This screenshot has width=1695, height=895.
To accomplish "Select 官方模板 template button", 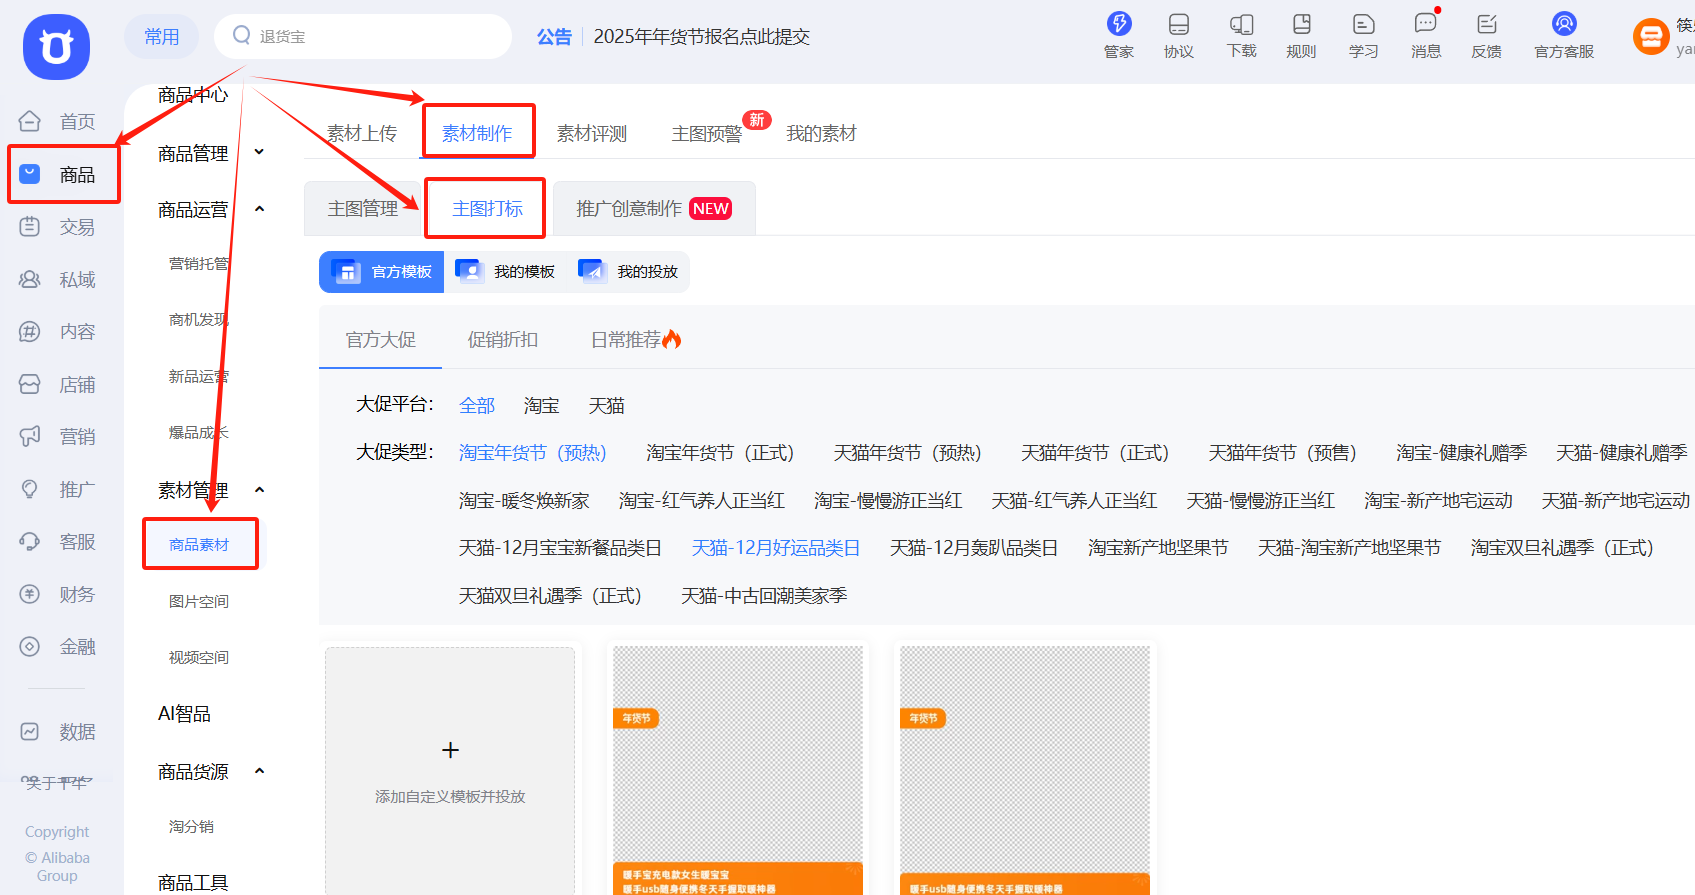I will (x=382, y=272).
